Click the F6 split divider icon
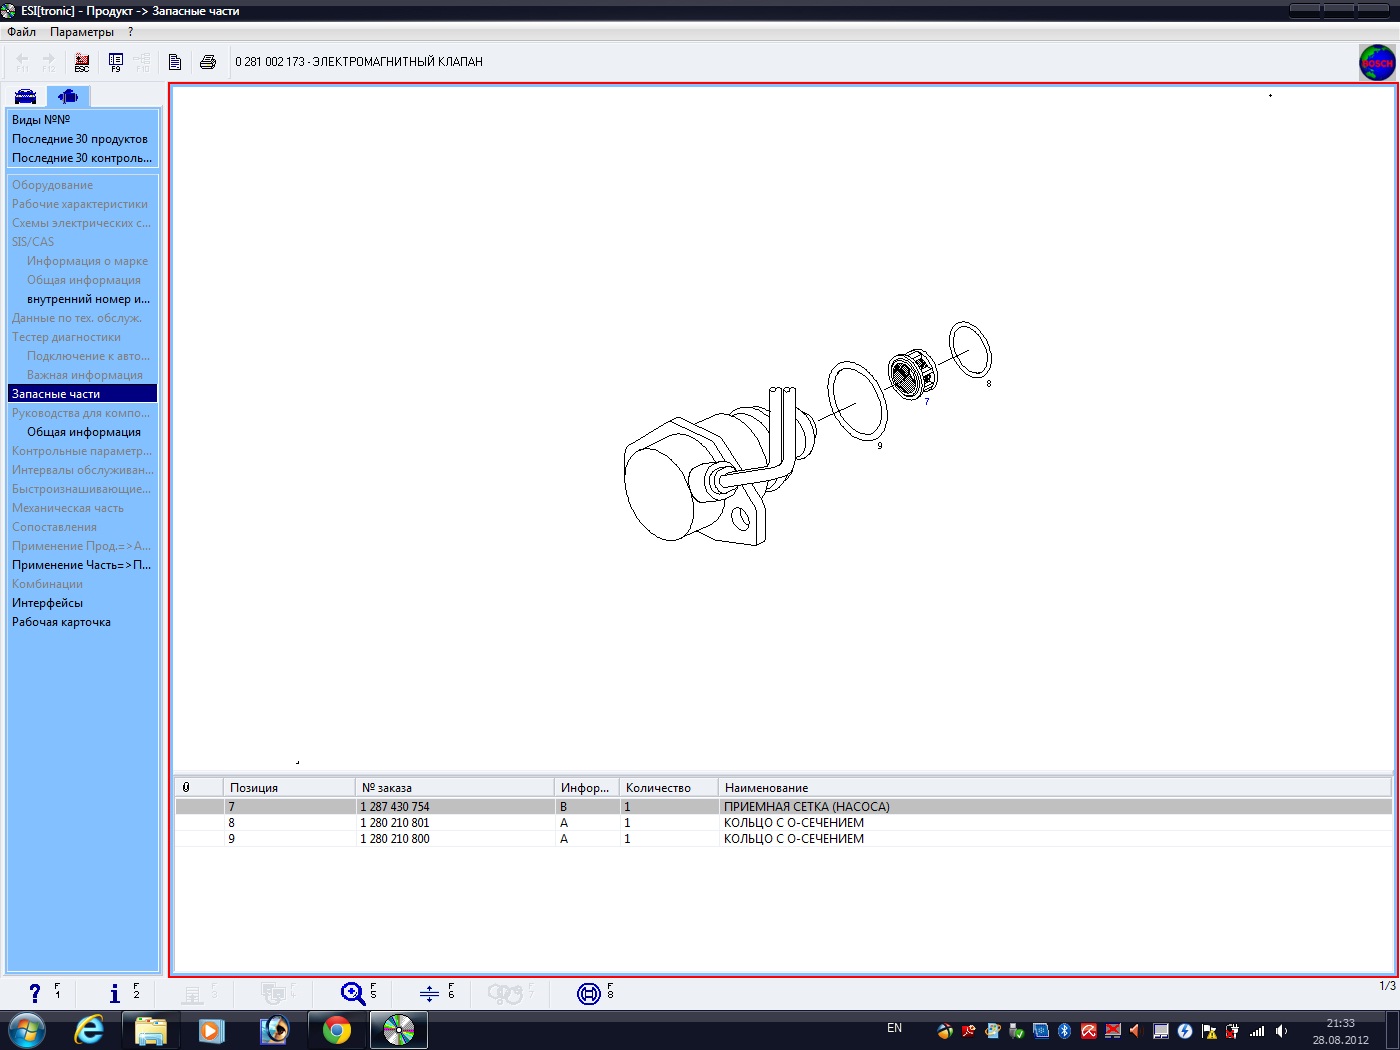 [429, 993]
